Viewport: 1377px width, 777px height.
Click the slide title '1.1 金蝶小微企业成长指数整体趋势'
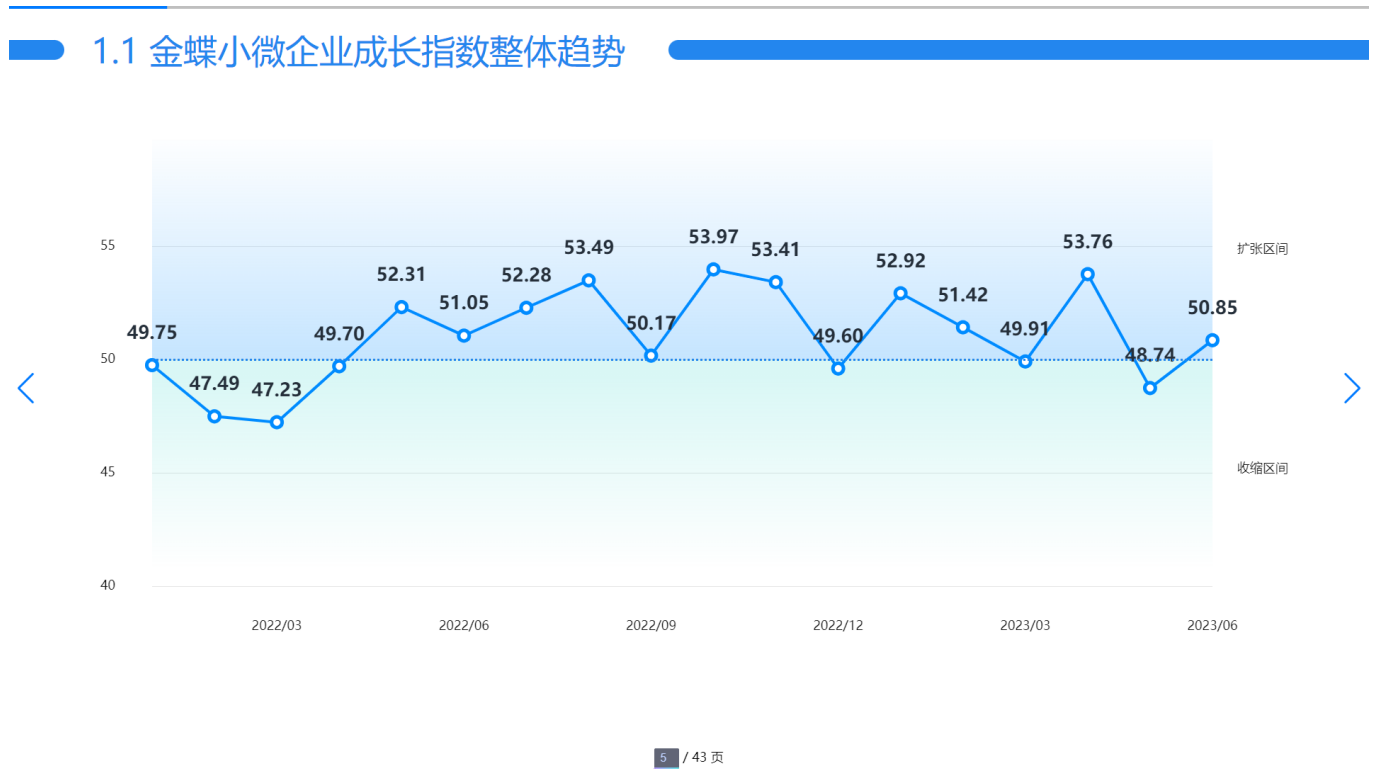click(358, 52)
